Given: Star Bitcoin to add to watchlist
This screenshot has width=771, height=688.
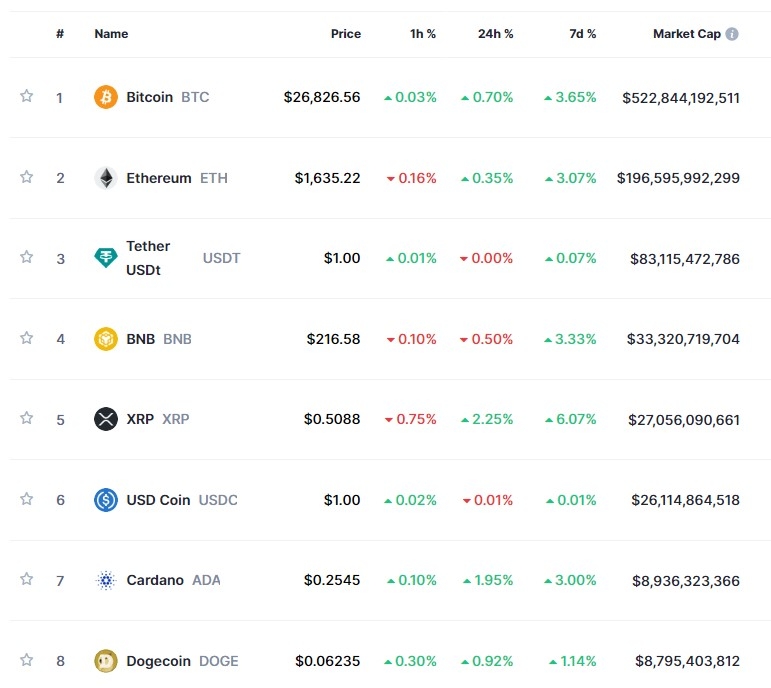Looking at the screenshot, I should coord(27,96).
